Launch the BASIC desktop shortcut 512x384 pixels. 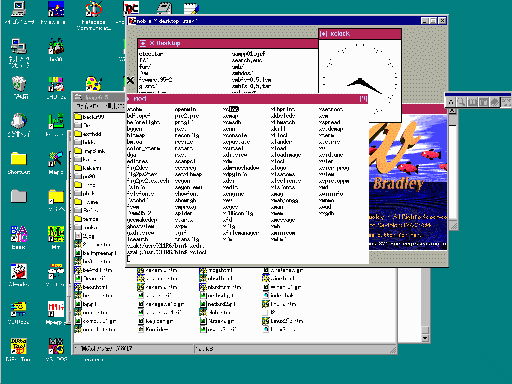pos(19,234)
